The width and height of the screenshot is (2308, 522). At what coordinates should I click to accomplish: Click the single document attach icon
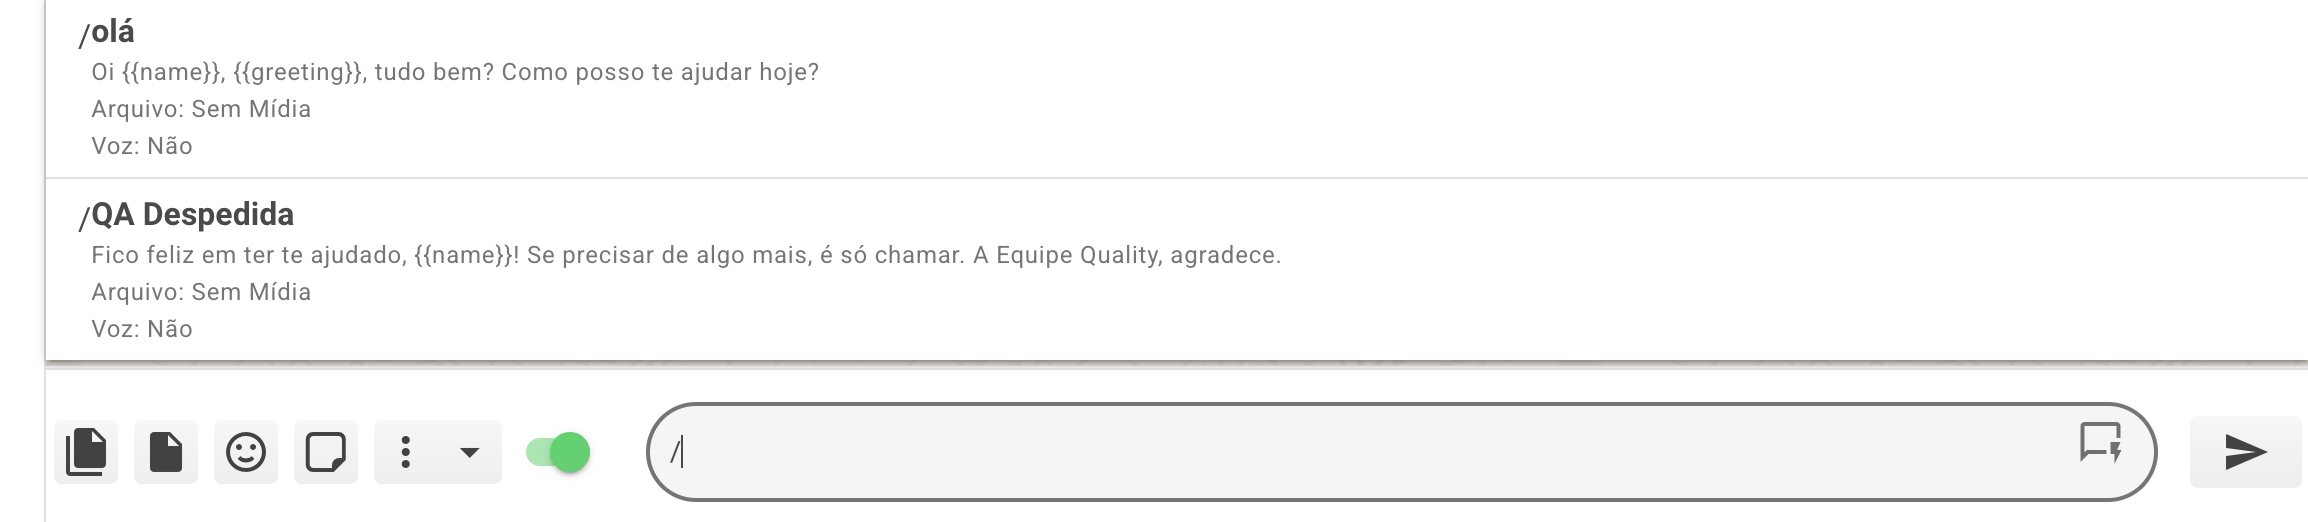pos(166,452)
